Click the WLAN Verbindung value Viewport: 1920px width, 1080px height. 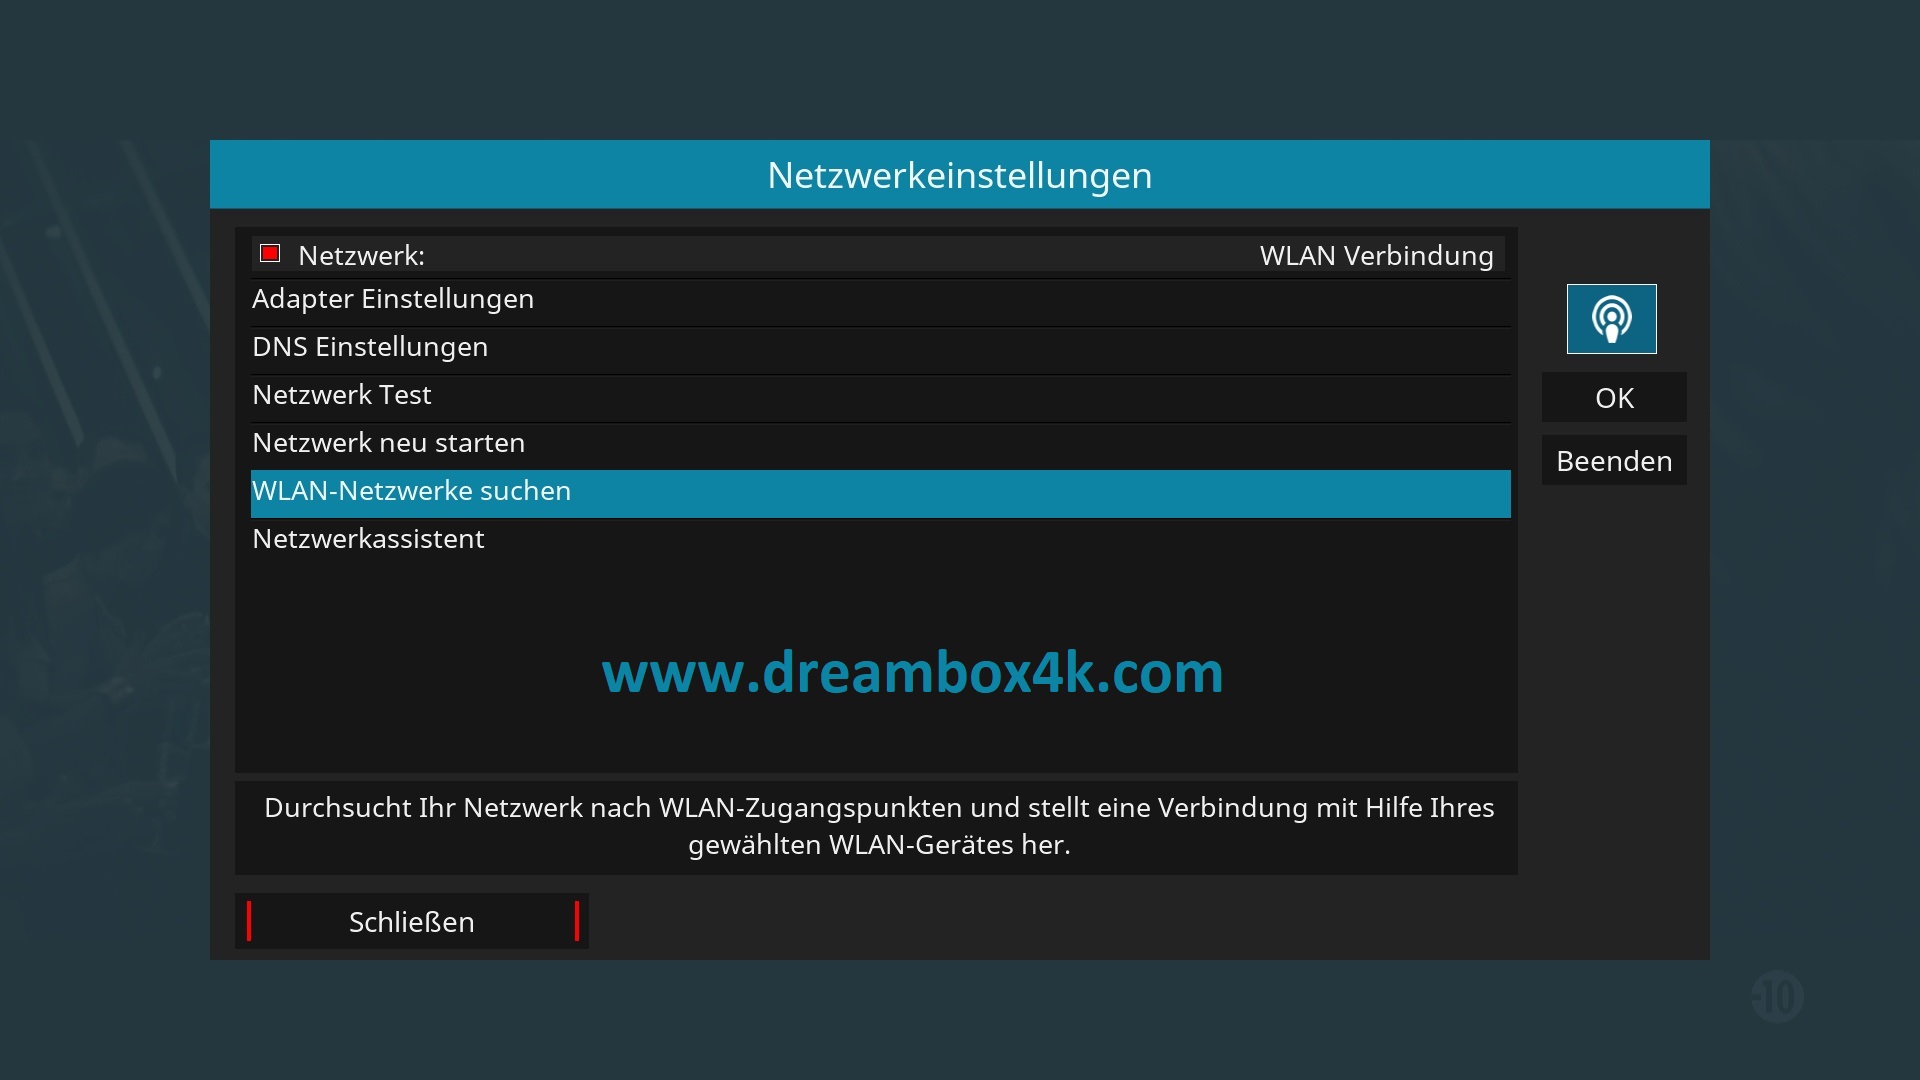coord(1376,256)
